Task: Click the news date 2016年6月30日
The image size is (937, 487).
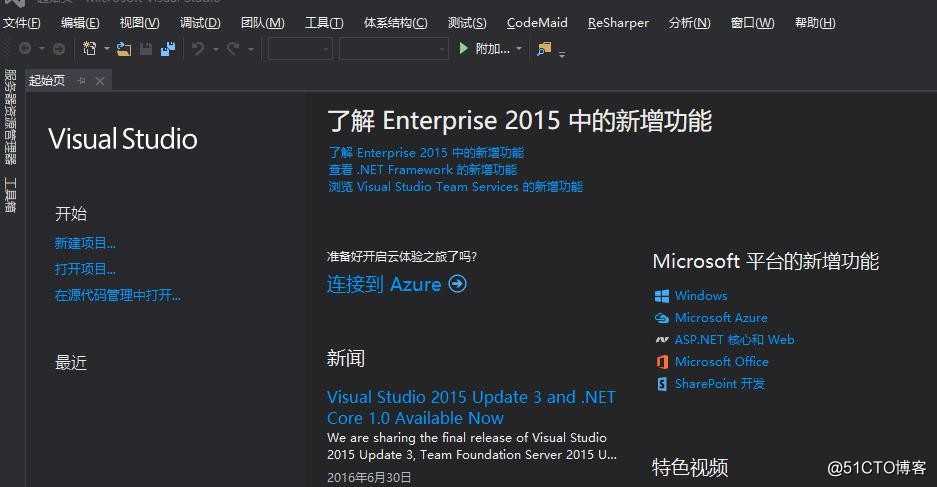Action: (369, 477)
